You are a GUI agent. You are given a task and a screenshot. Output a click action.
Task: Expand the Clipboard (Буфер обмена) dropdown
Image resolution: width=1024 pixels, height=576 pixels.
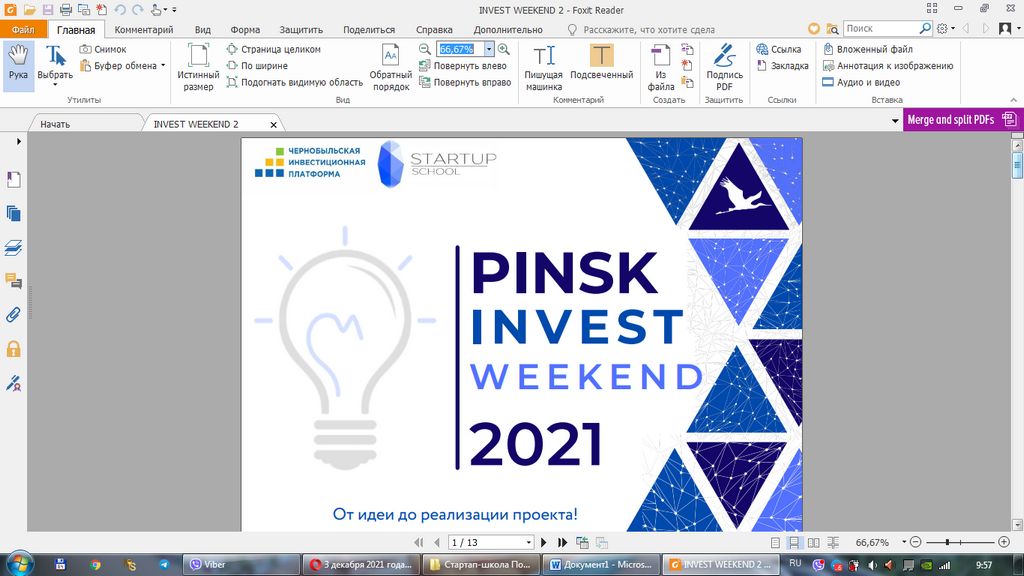tap(163, 66)
